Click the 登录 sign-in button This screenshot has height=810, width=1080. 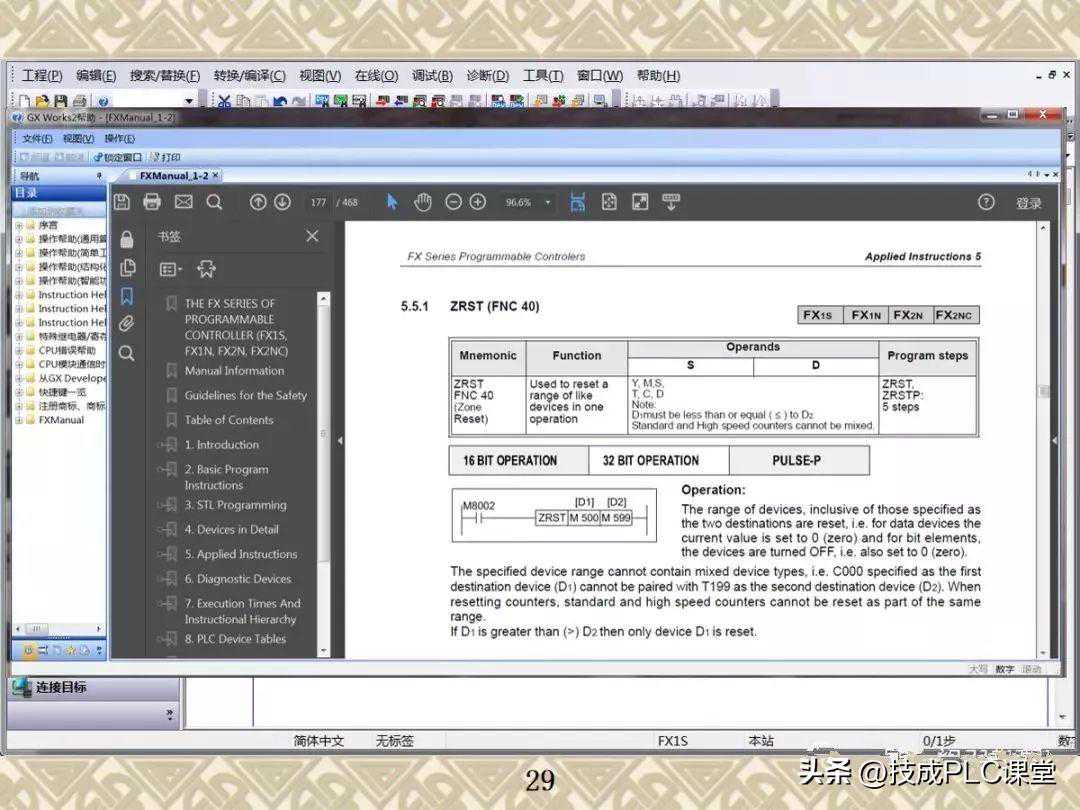click(1029, 203)
